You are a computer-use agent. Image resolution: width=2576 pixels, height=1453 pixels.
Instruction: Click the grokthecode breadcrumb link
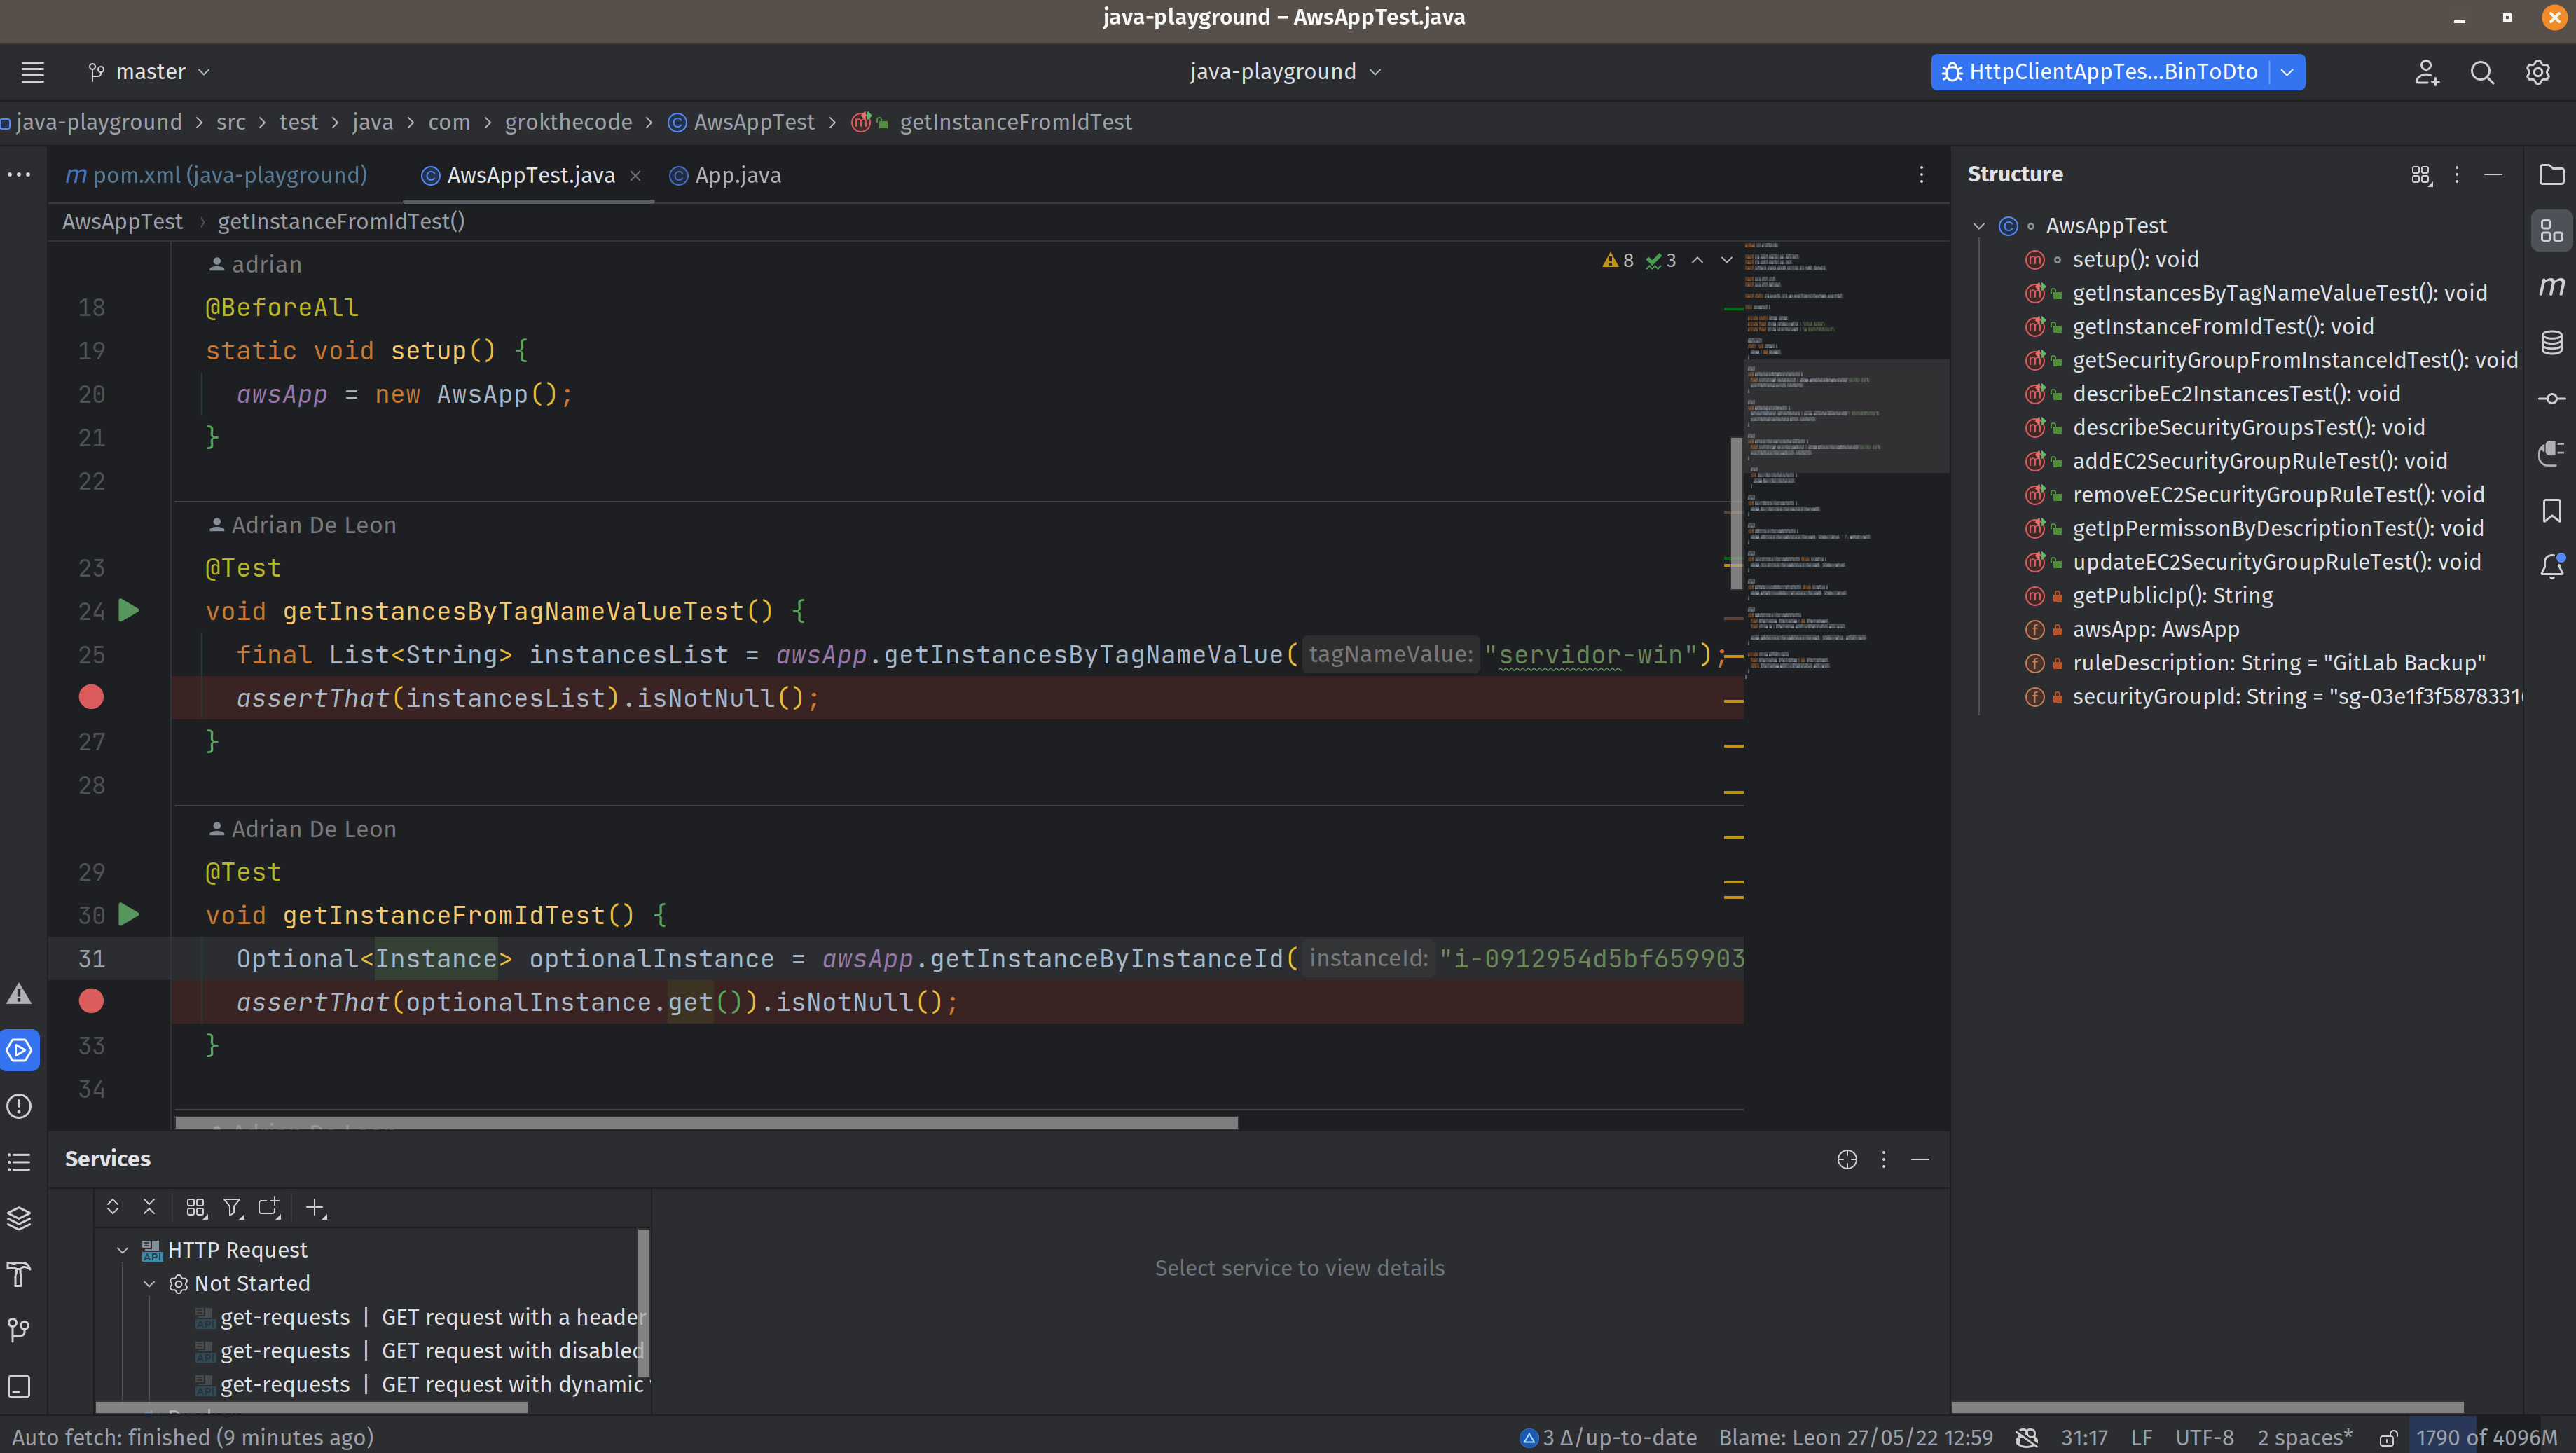pos(568,122)
